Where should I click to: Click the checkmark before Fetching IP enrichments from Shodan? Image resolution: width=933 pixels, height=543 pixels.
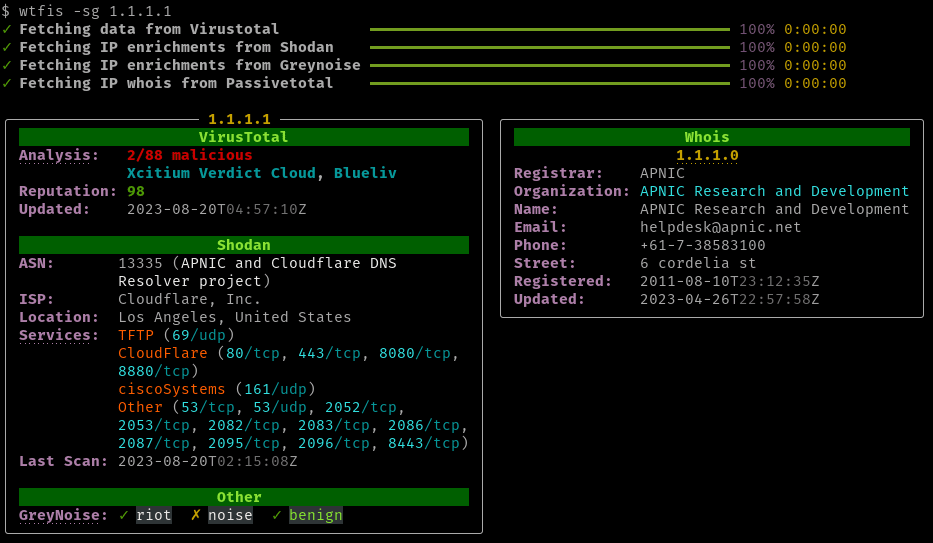point(7,47)
